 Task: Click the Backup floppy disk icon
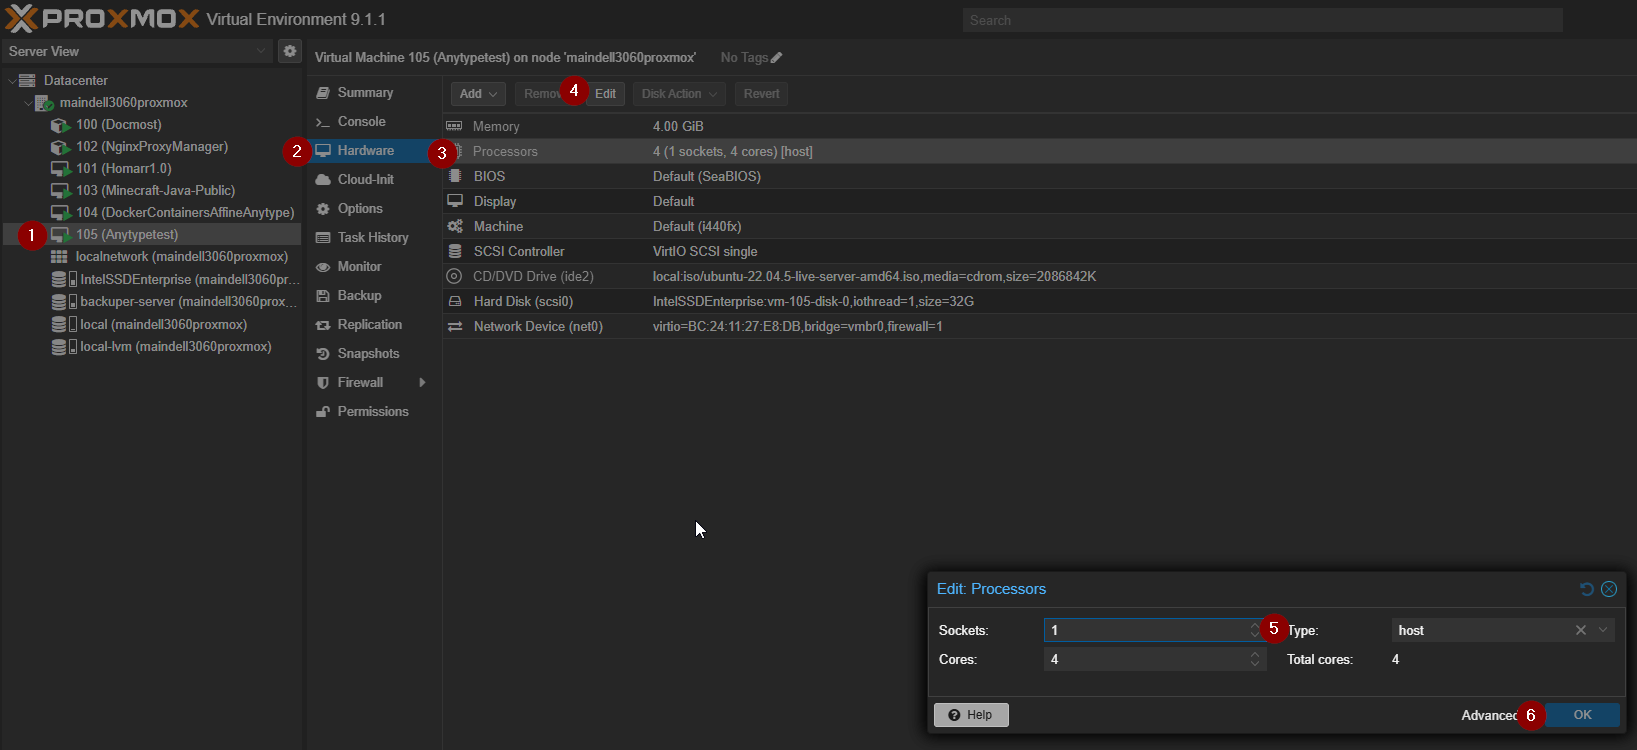(x=323, y=296)
